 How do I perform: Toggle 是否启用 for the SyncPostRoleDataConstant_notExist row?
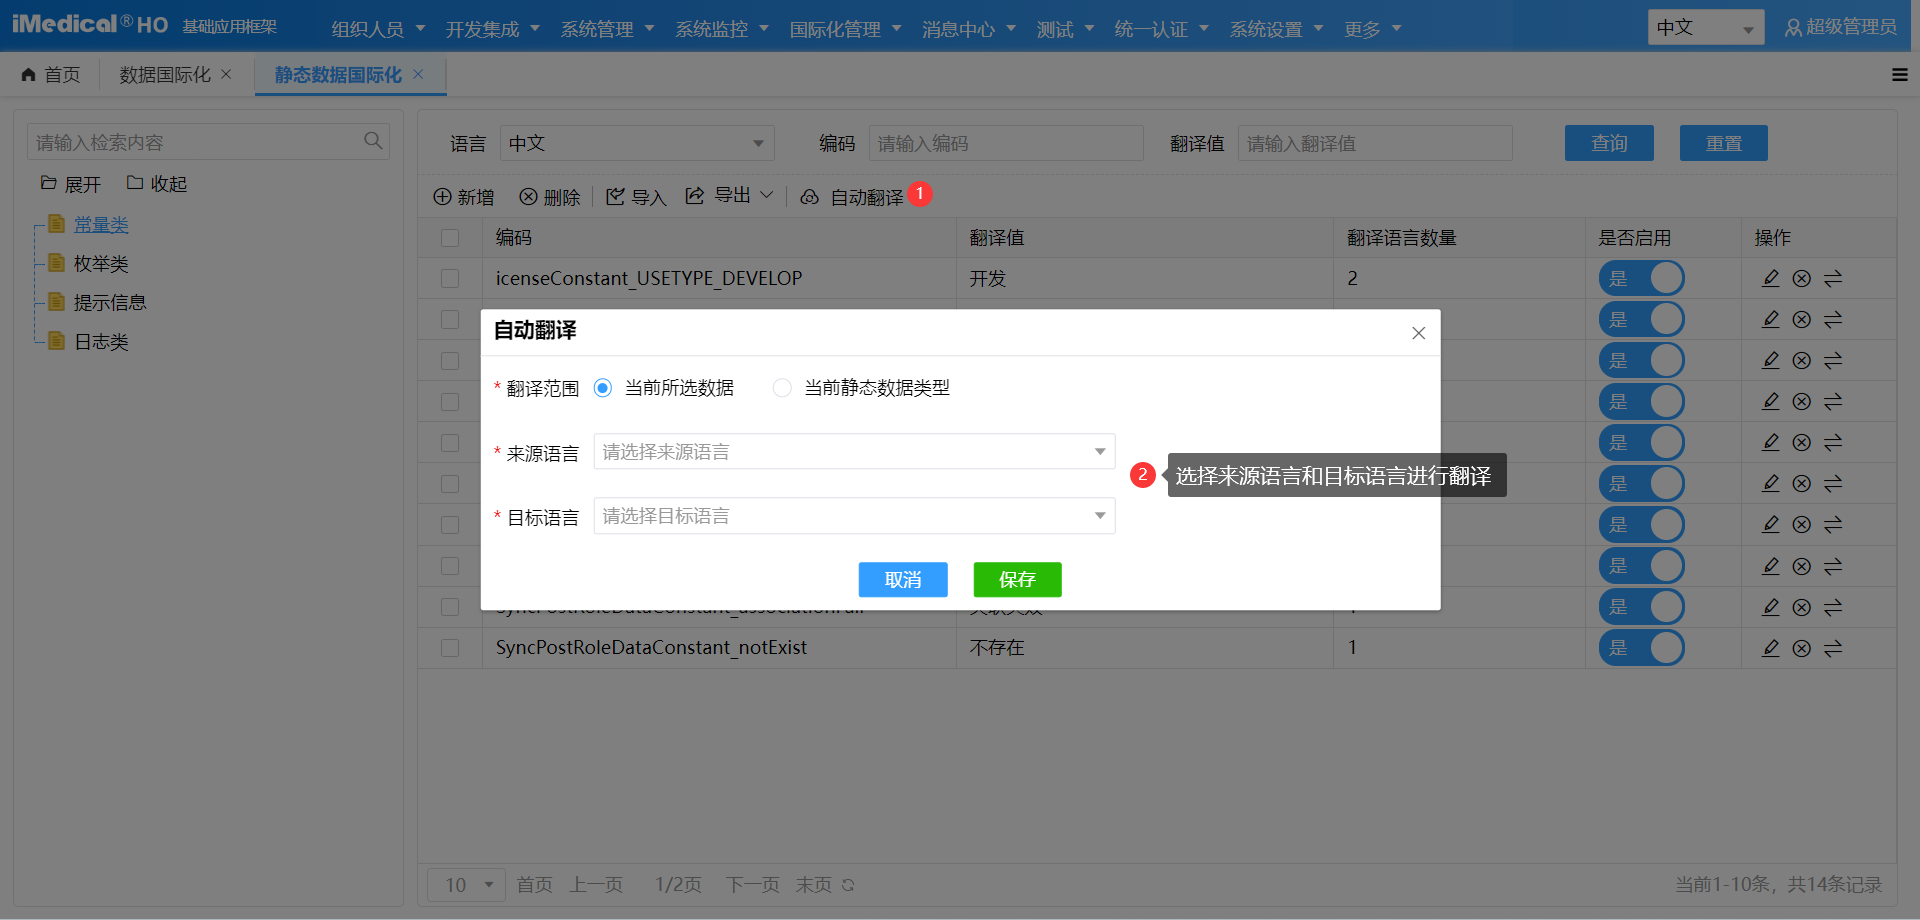[x=1641, y=648]
